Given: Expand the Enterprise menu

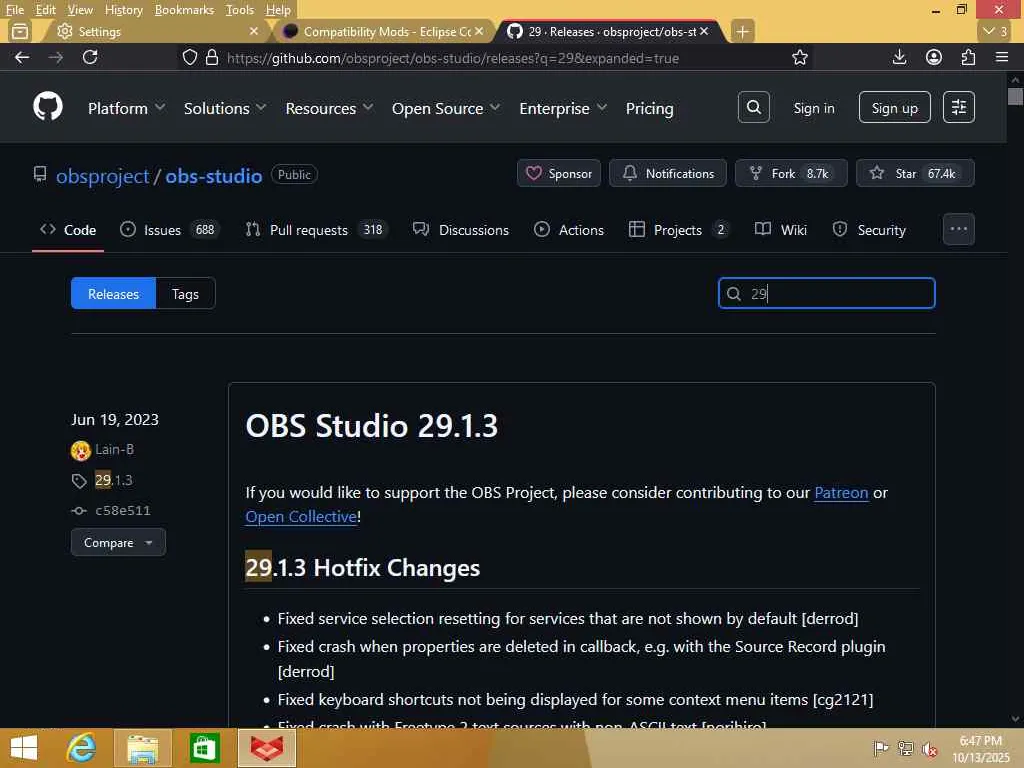Looking at the screenshot, I should (563, 108).
